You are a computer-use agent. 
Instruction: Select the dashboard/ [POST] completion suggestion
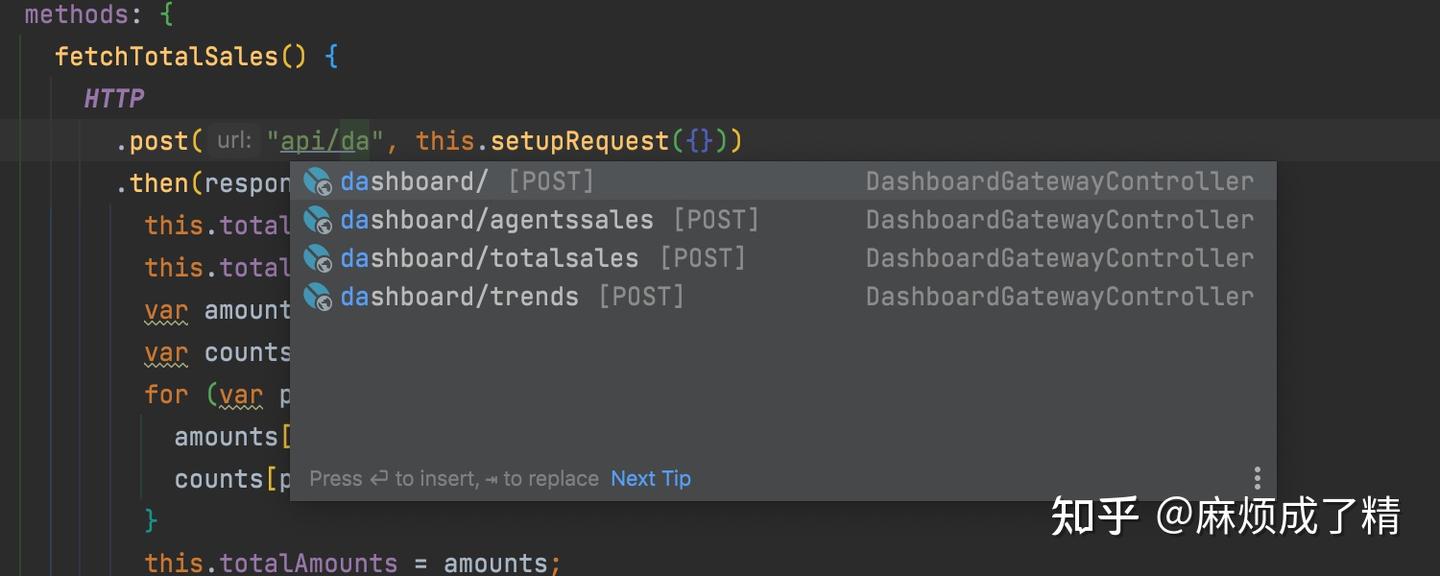point(783,181)
